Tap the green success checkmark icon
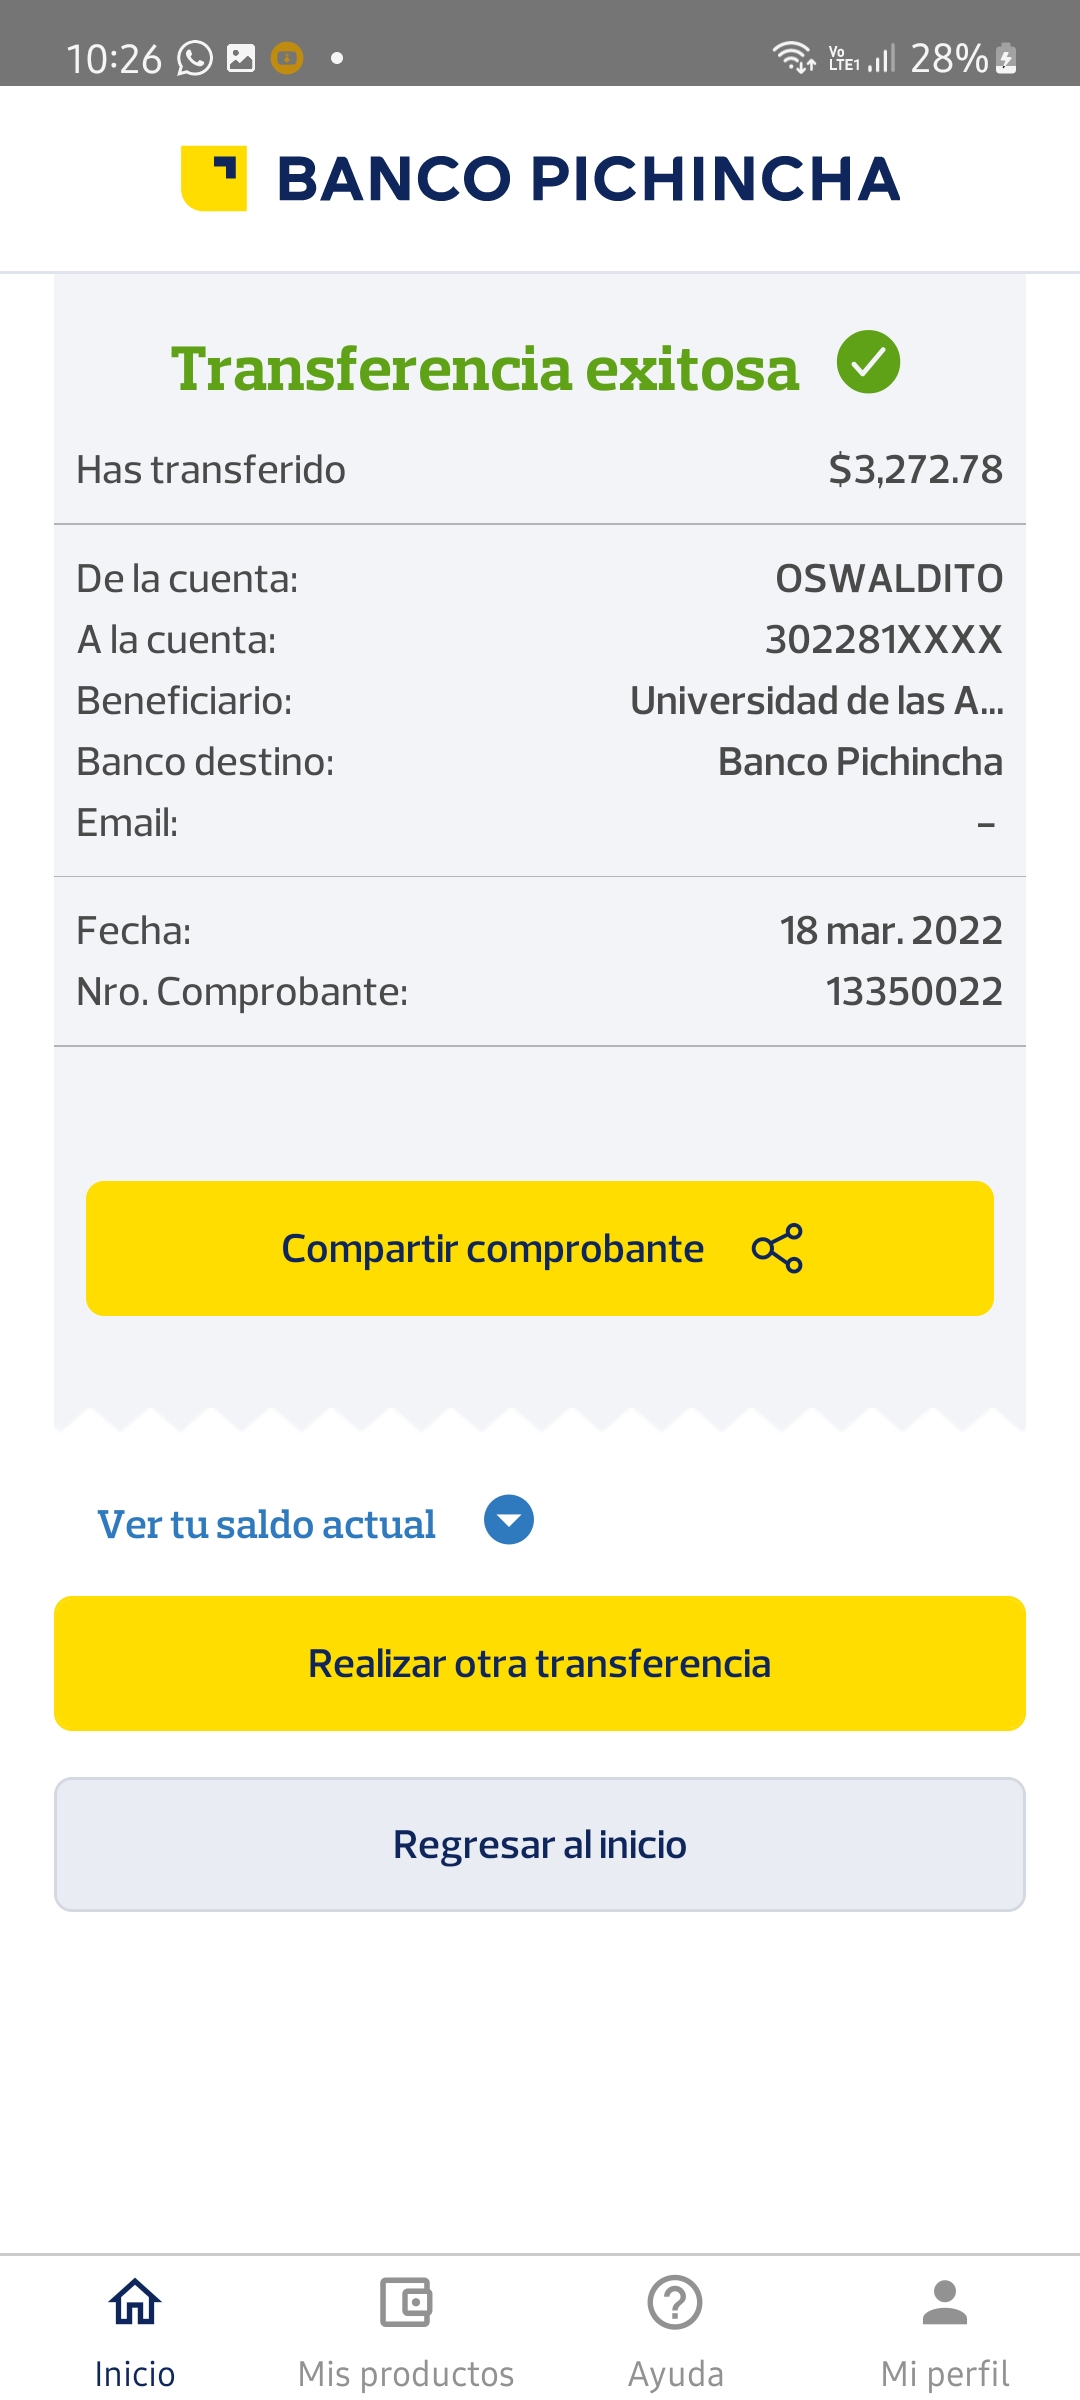The height and width of the screenshot is (2400, 1080). [x=868, y=362]
